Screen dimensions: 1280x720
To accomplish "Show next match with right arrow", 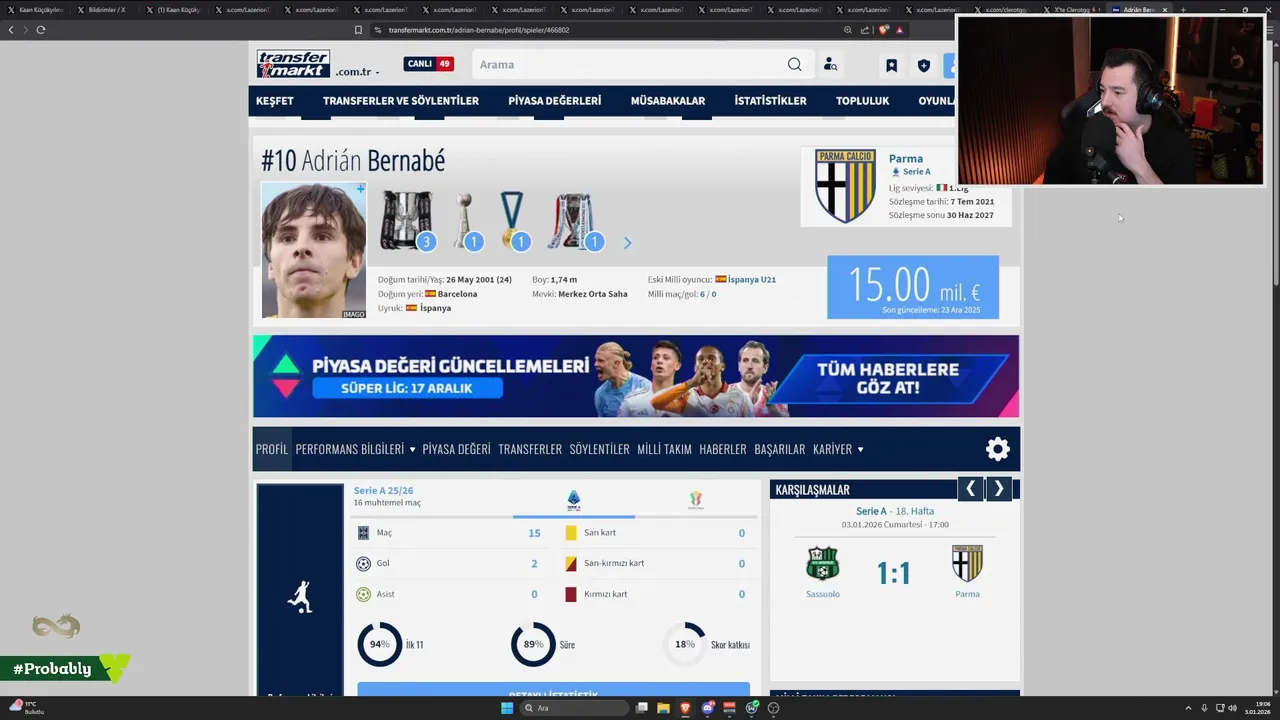I will [x=998, y=489].
